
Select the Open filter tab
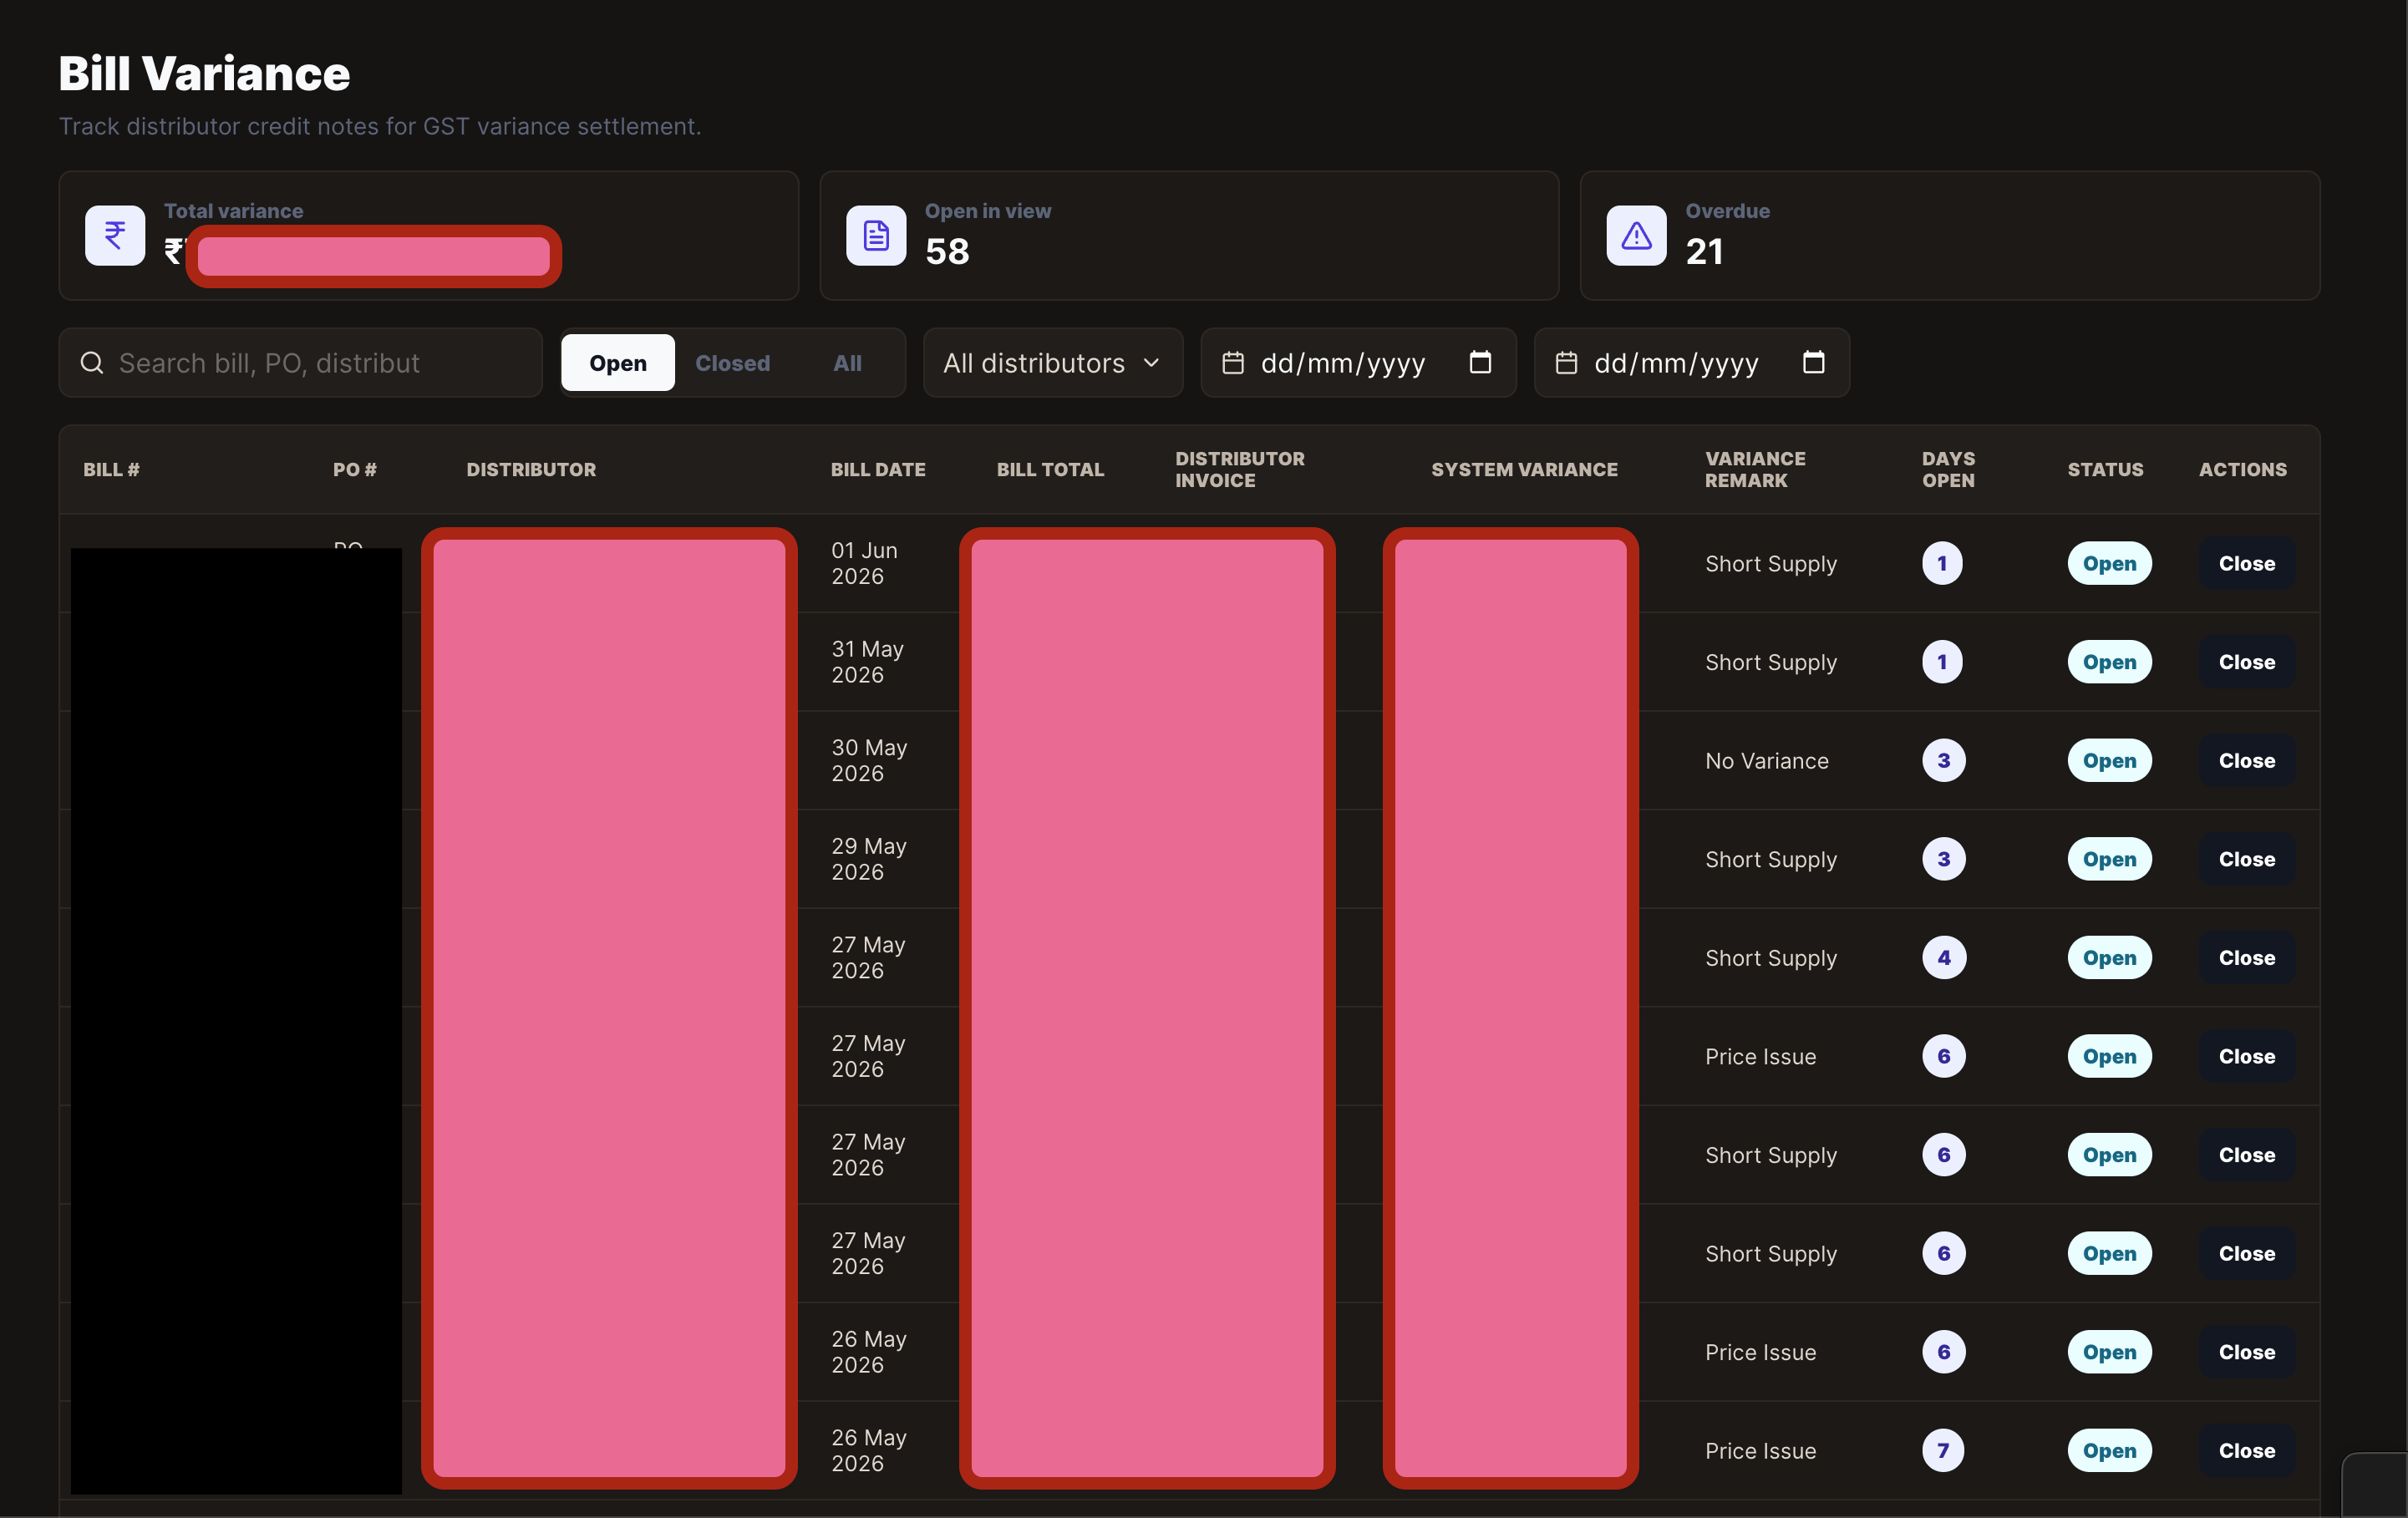tap(618, 363)
